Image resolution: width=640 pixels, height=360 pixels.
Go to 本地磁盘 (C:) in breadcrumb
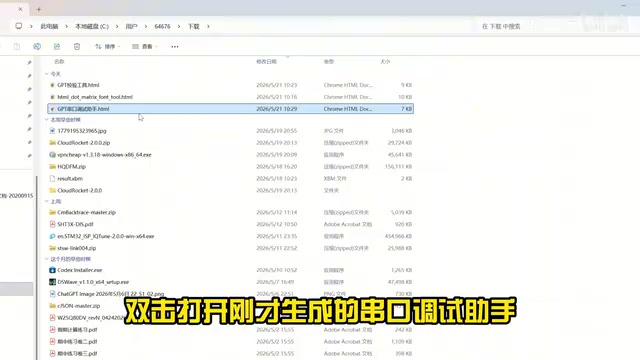[x=92, y=26]
